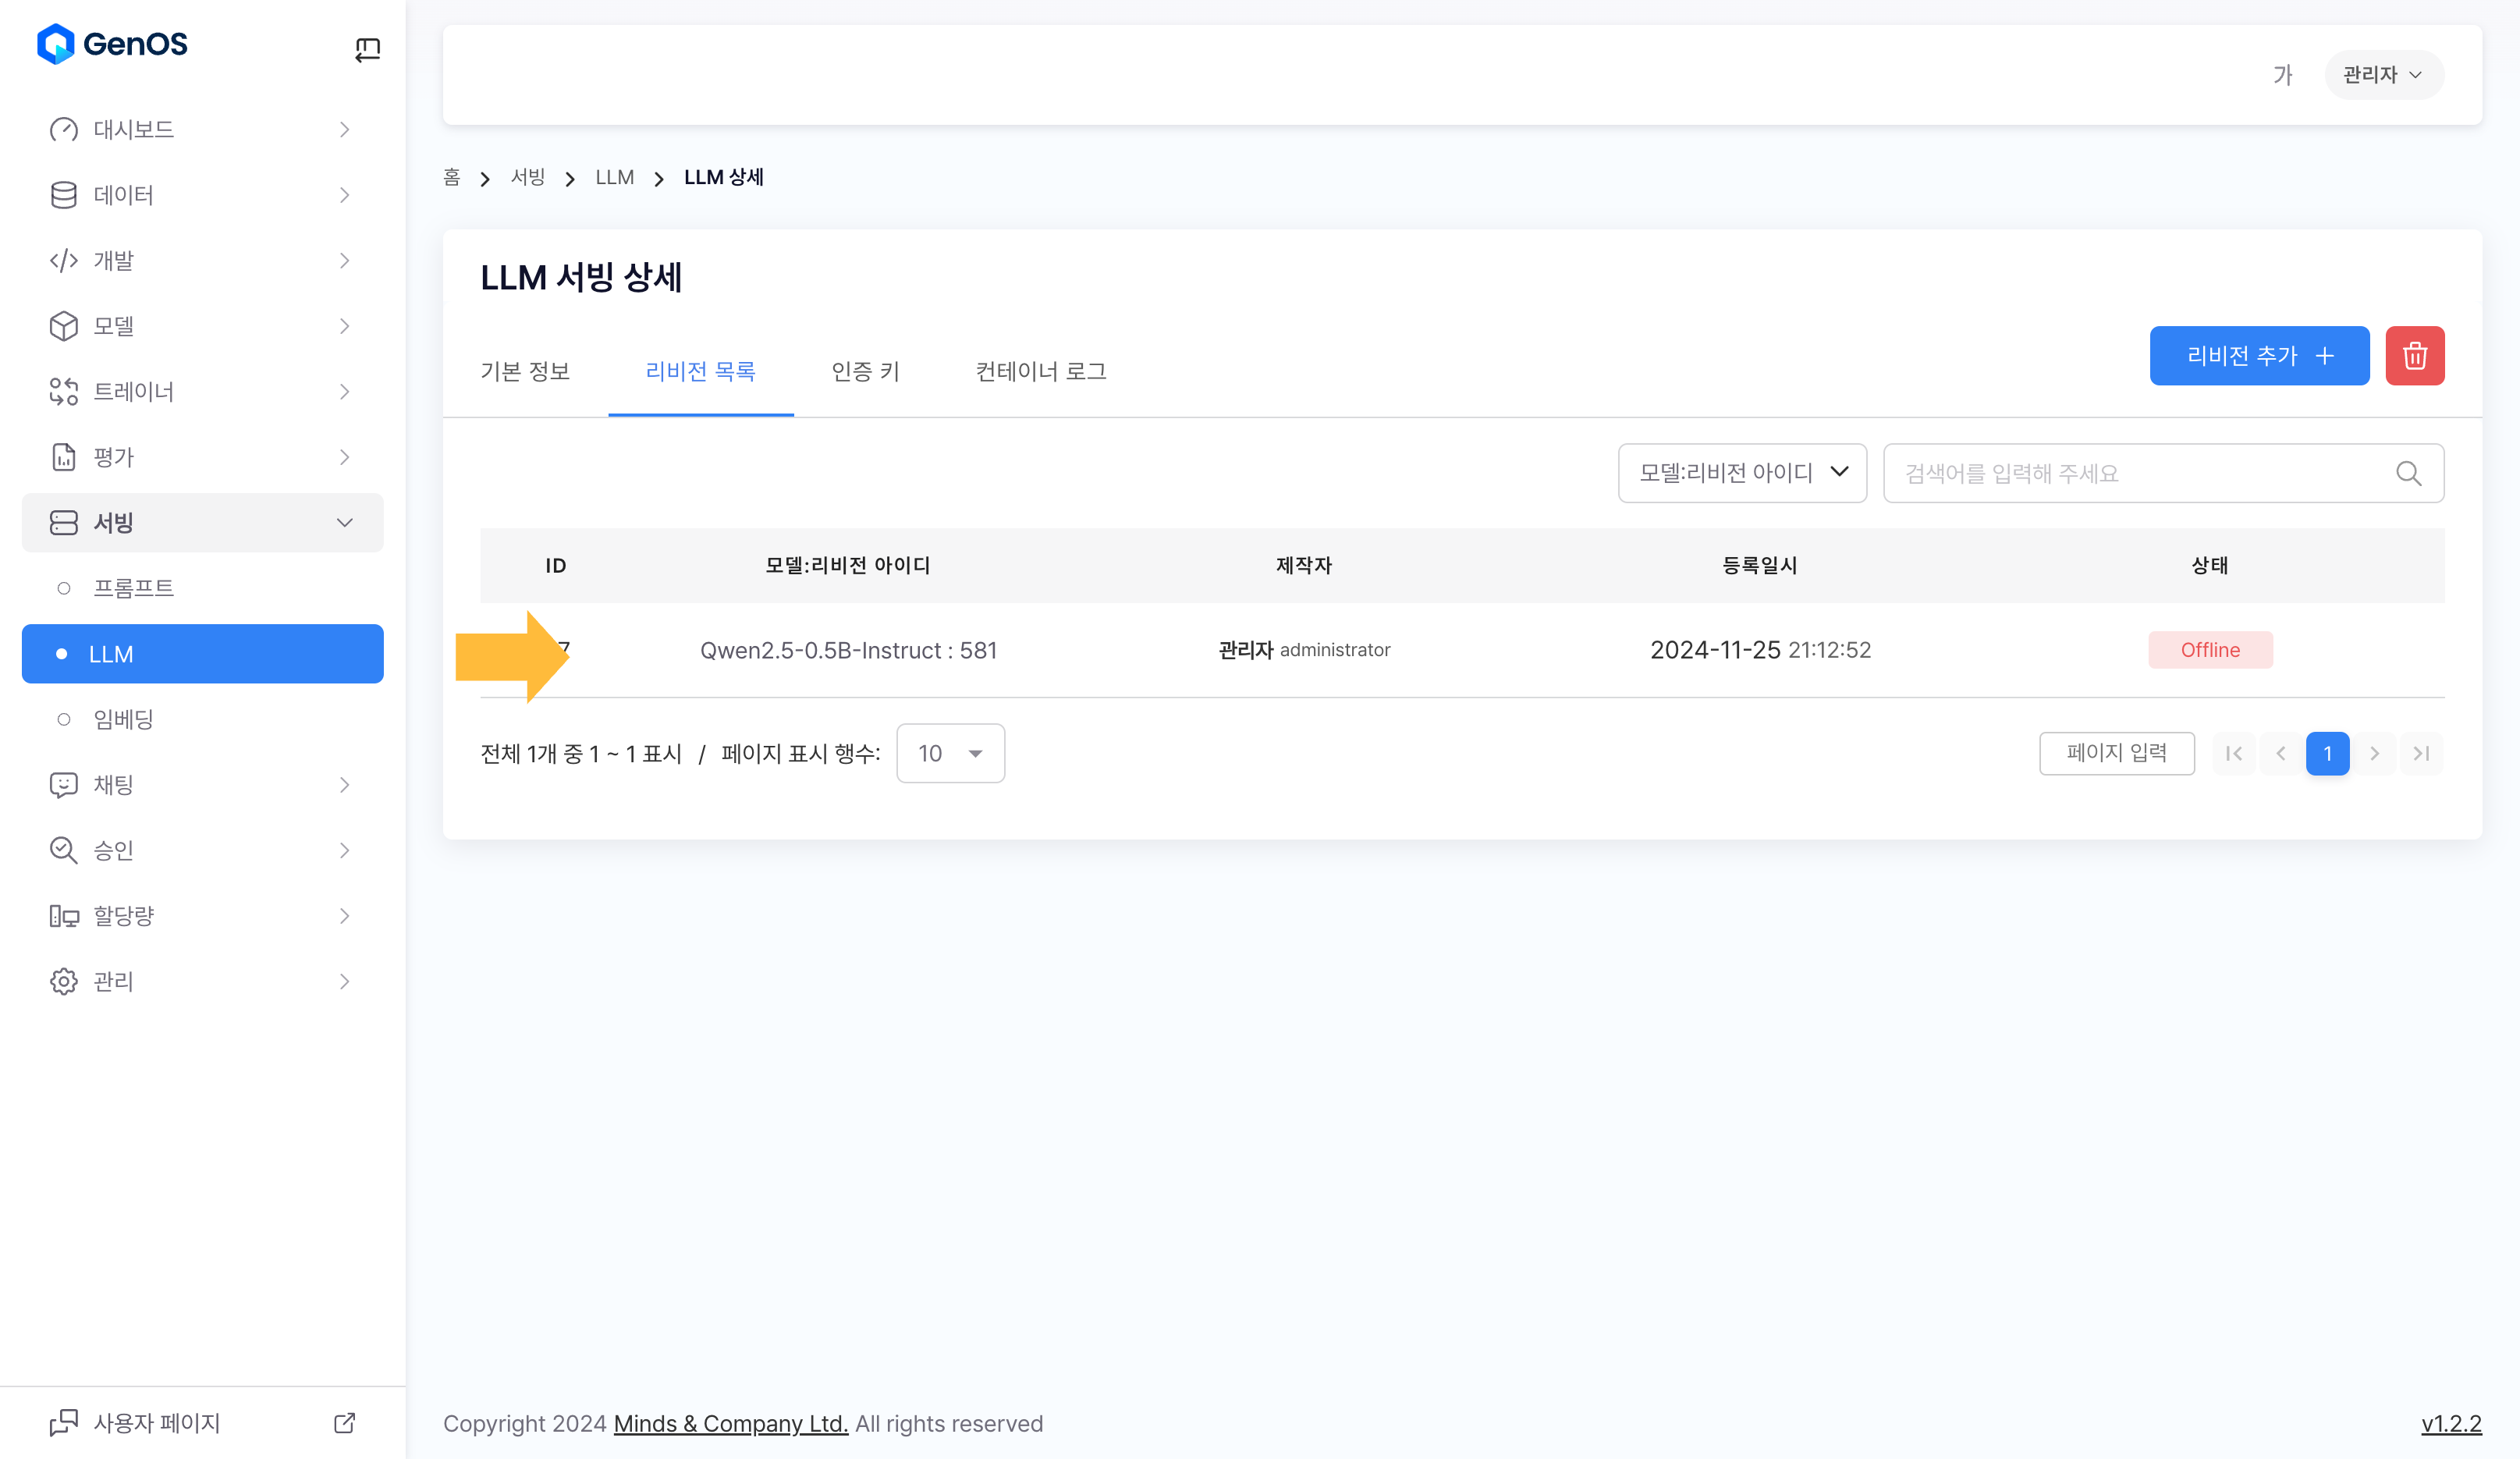Go to the last page arrow

click(2420, 754)
